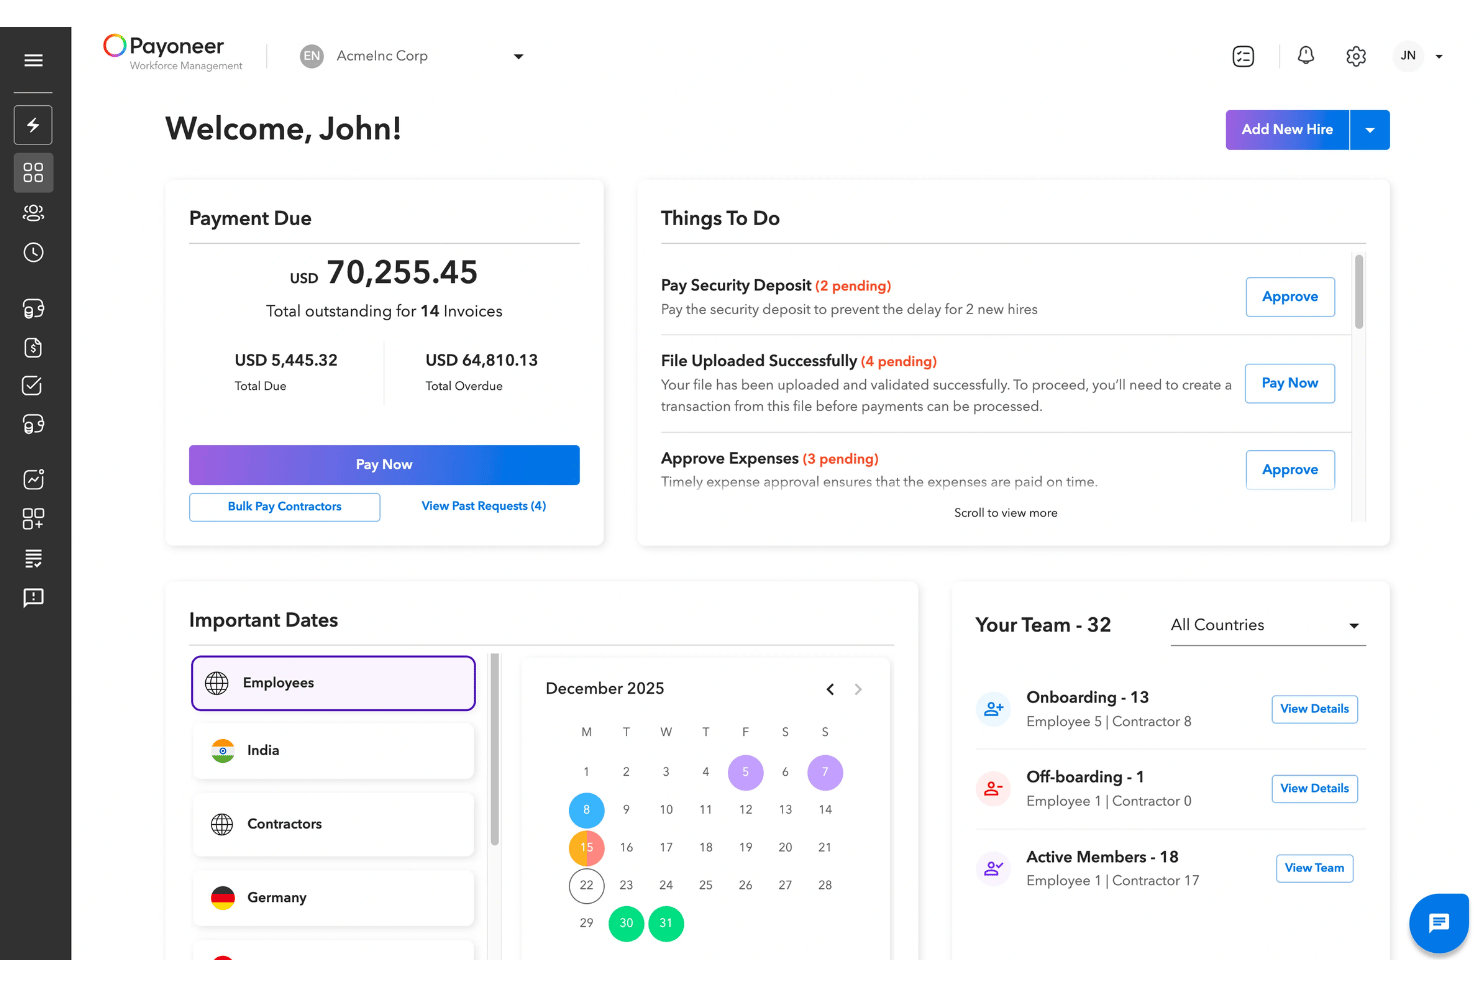
Task: Open the dollar document icon in sidebar
Action: (x=33, y=347)
